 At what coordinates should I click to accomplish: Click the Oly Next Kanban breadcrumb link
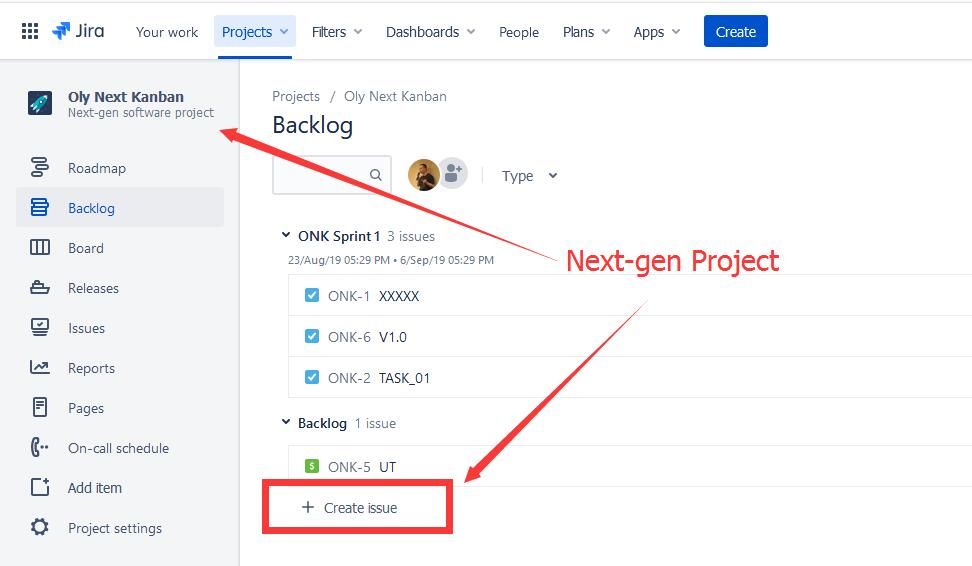[x=395, y=96]
